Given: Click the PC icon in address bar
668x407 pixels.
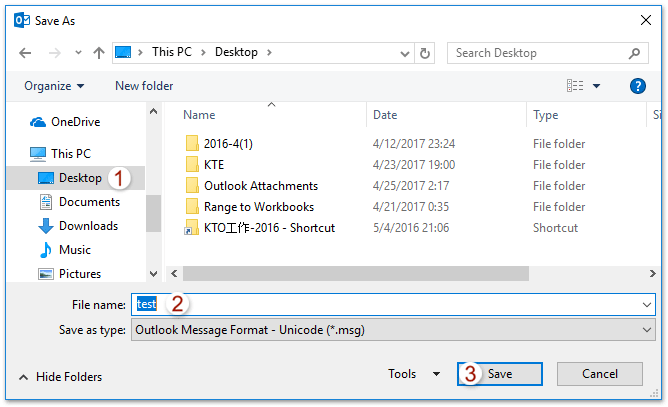Looking at the screenshot, I should [x=123, y=52].
